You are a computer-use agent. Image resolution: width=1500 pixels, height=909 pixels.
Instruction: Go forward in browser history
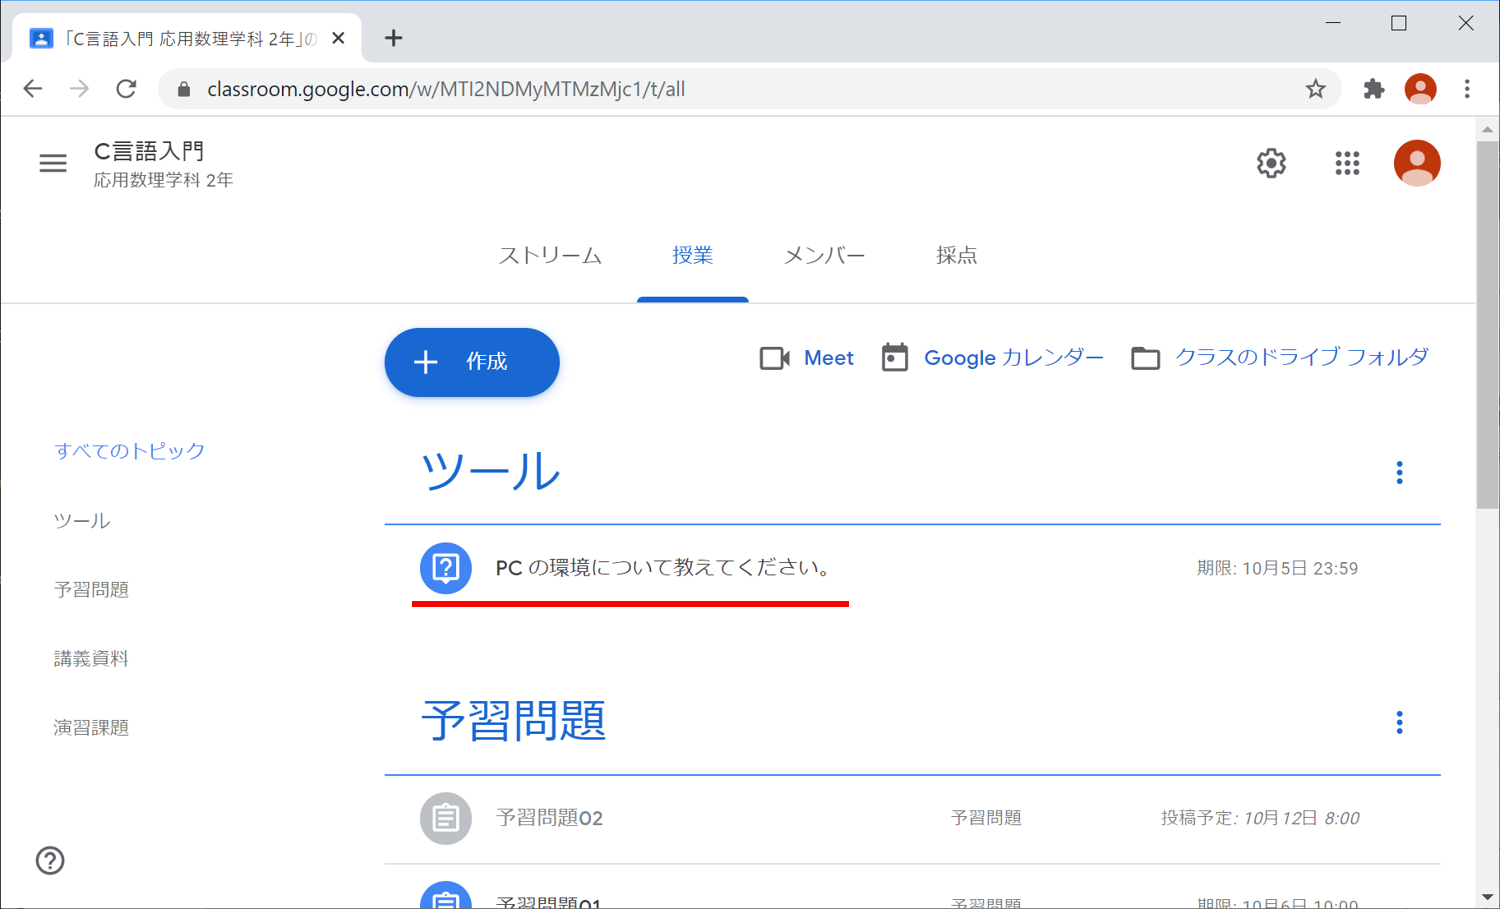tap(79, 89)
